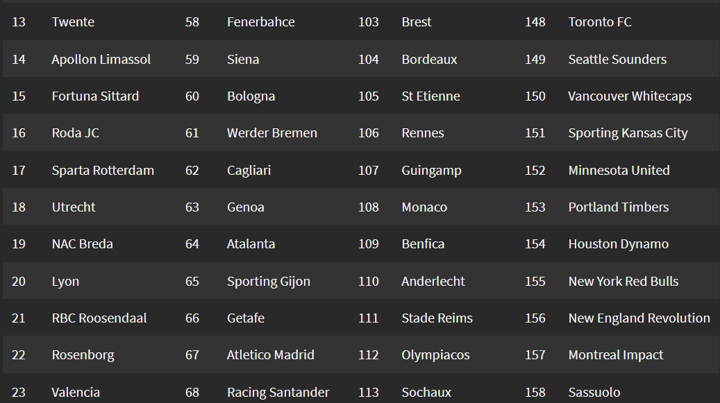Select the Sparta Rotterdam row
720x403 pixels.
click(103, 170)
